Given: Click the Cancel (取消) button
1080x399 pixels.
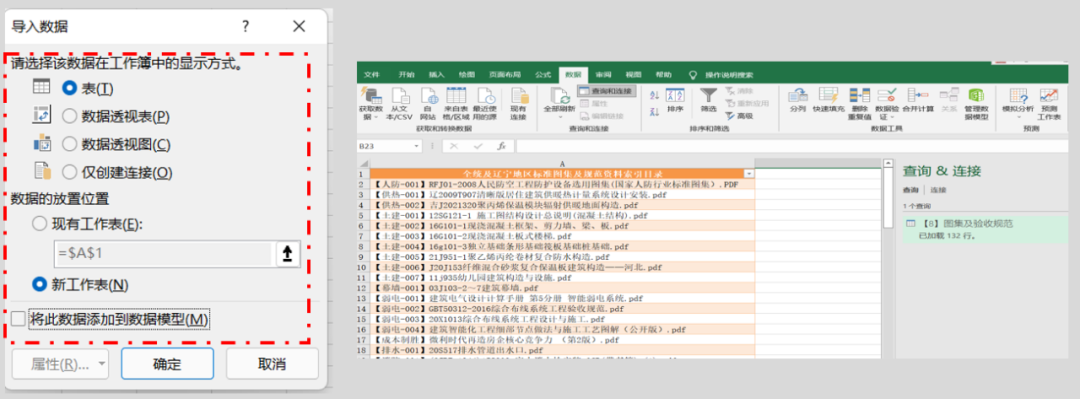Looking at the screenshot, I should (x=272, y=365).
